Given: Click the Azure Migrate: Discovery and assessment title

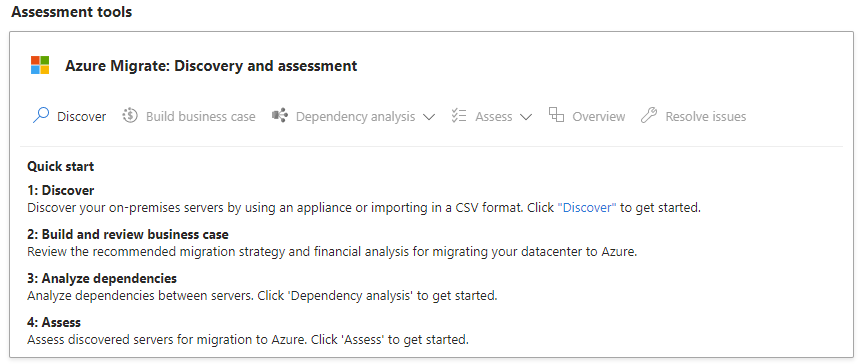Looking at the screenshot, I should coord(211,66).
